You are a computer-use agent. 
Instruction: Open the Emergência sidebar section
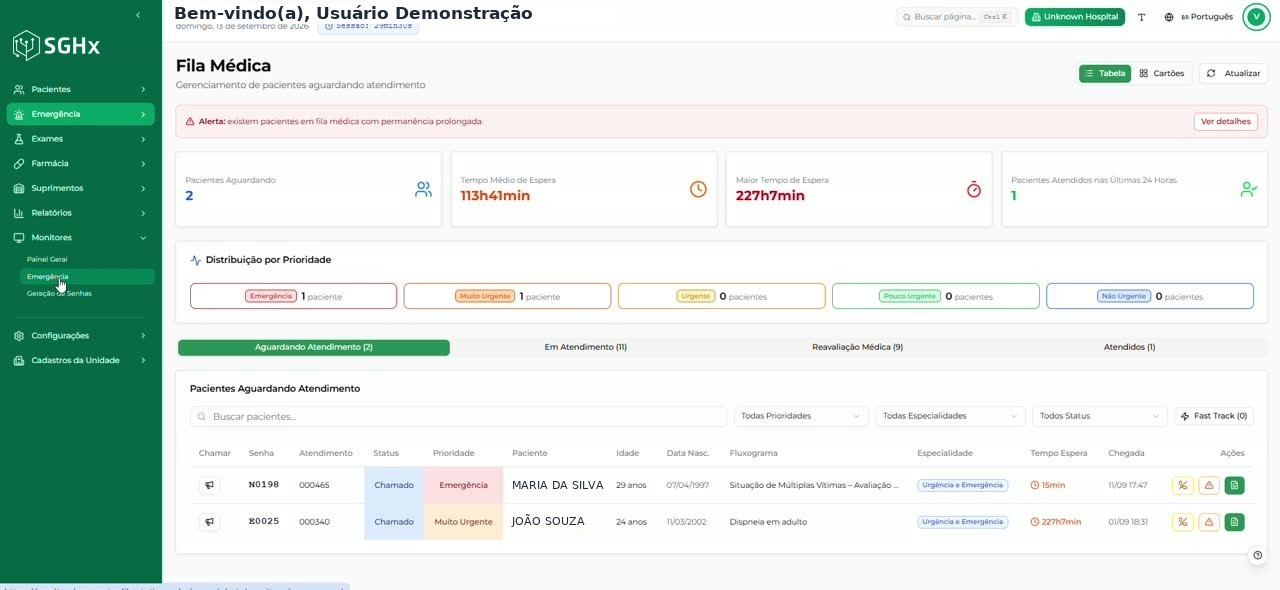[80, 114]
